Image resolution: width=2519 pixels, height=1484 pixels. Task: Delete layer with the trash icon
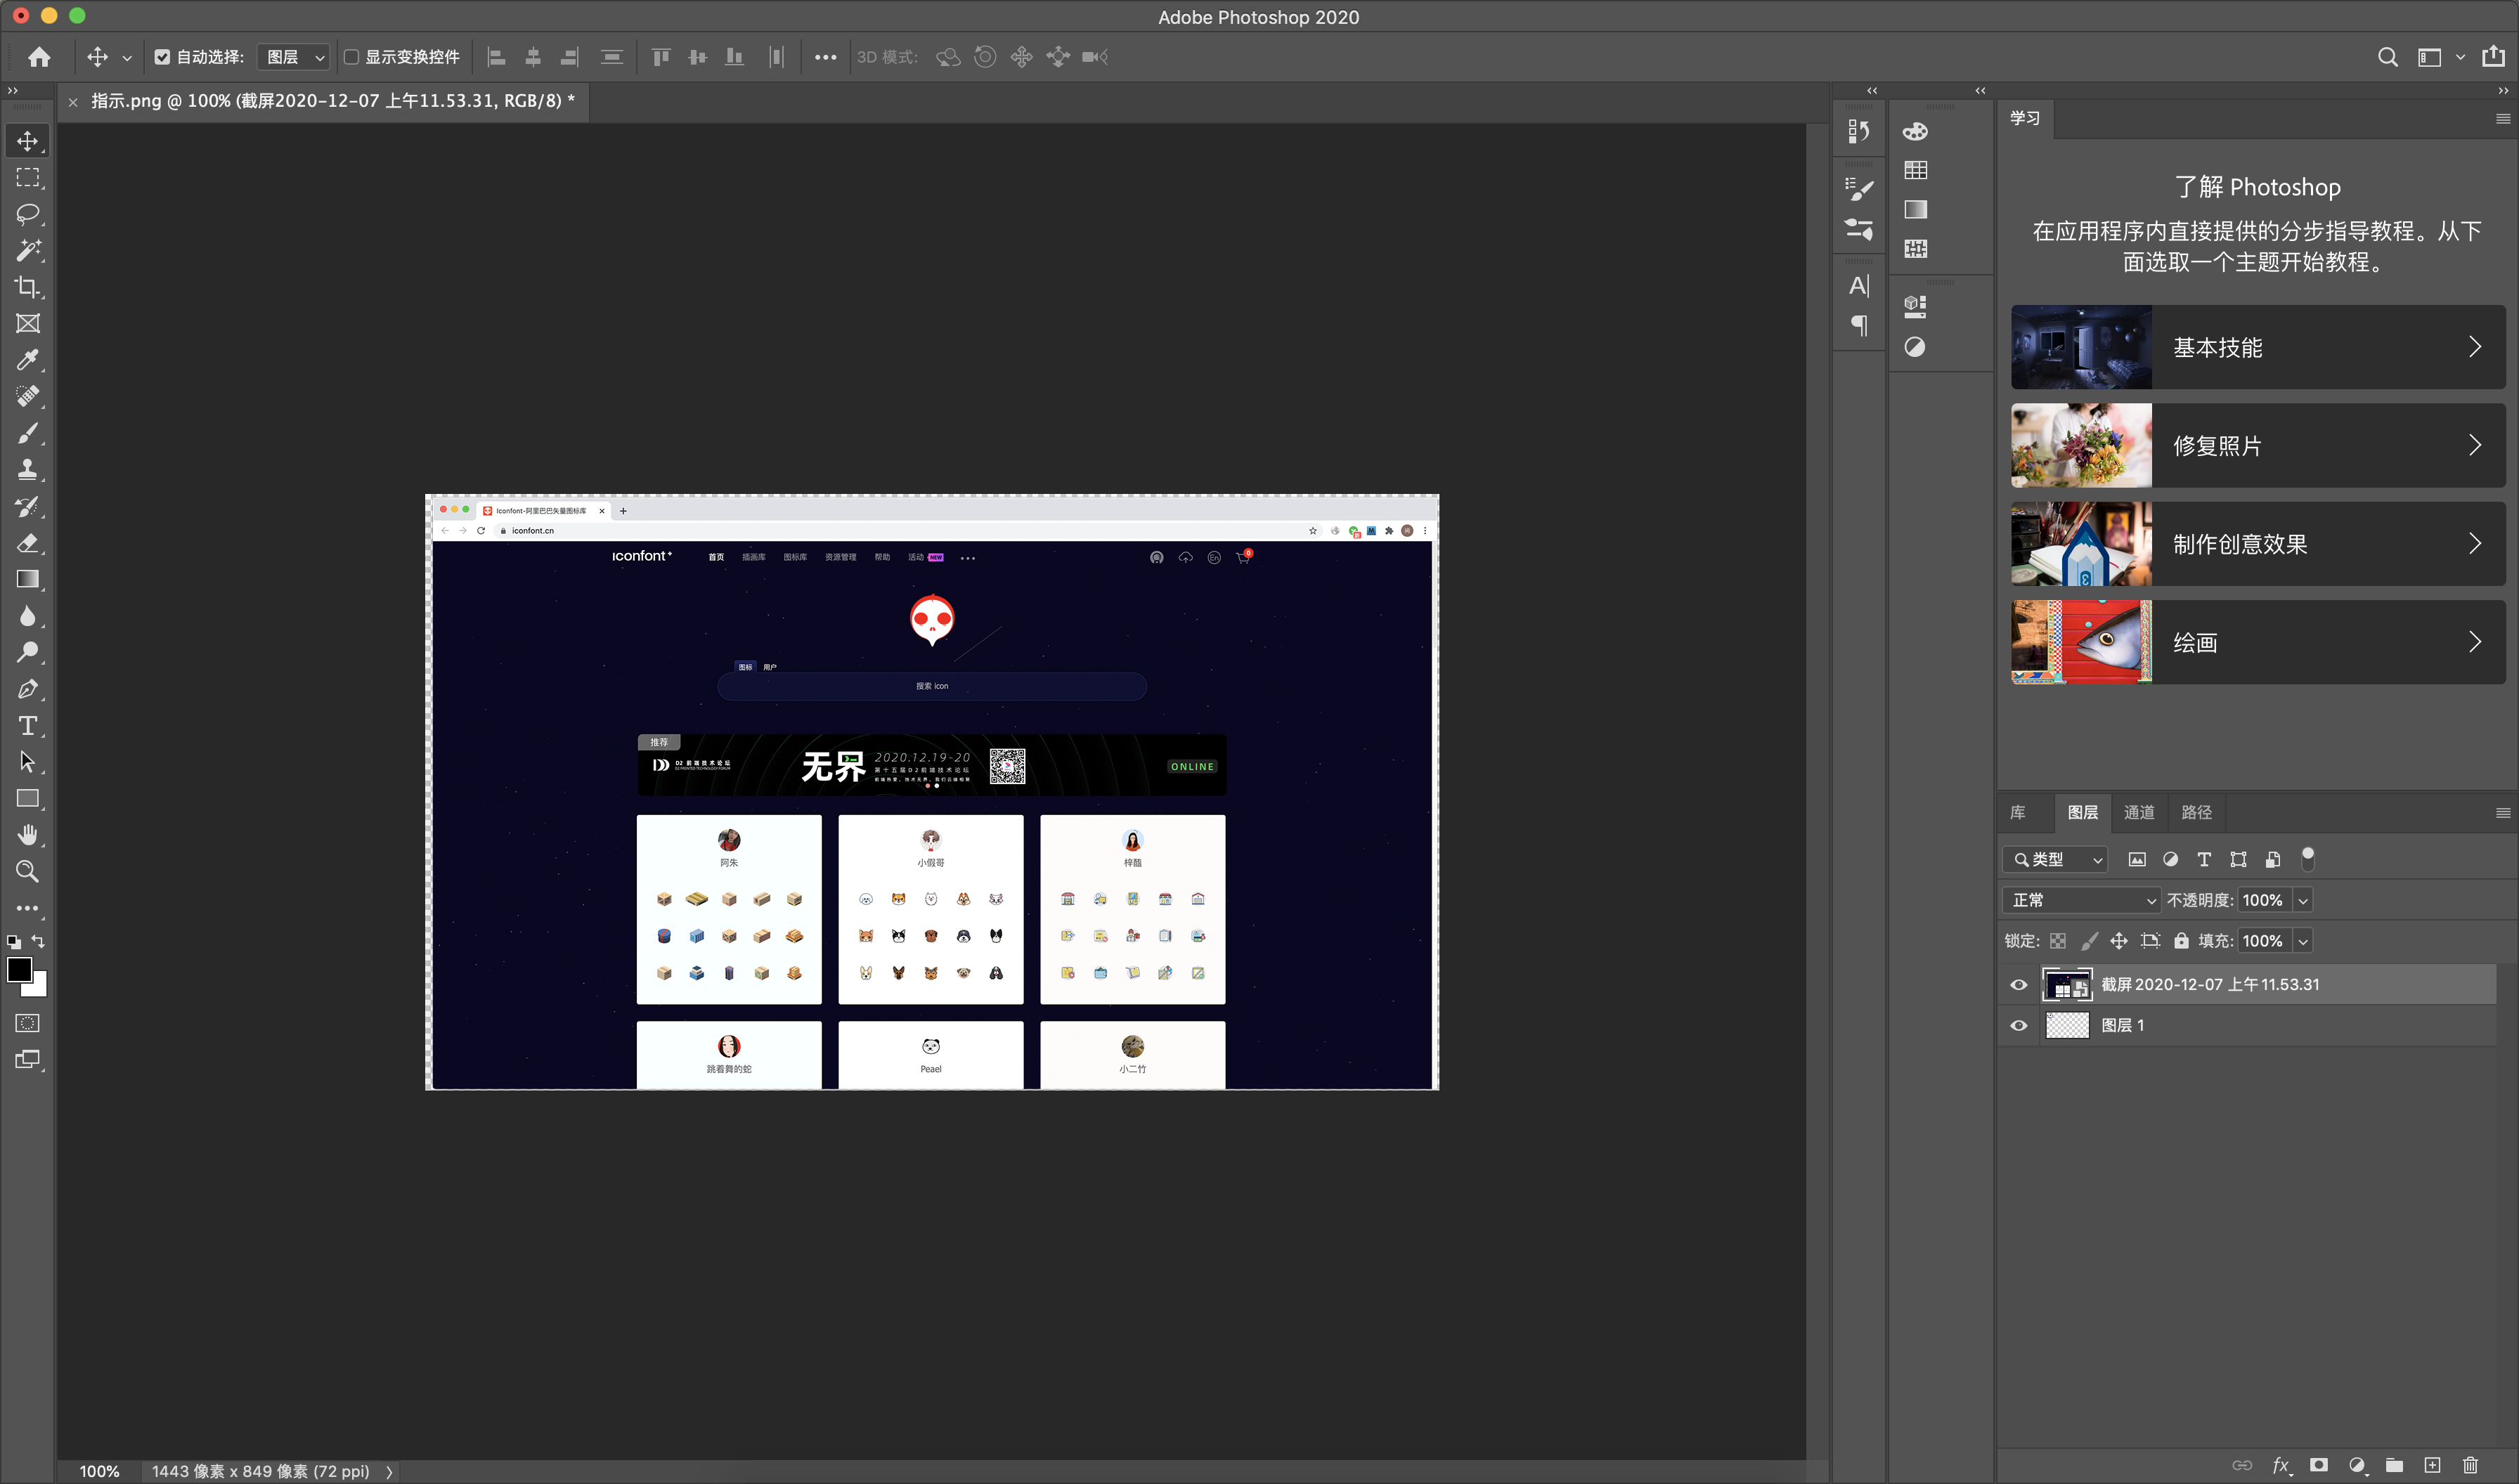[2470, 1465]
